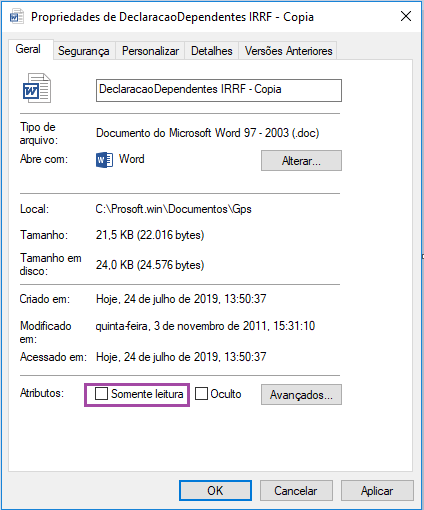Image resolution: width=424 pixels, height=510 pixels.
Task: Click the blue Word app icon next to Abre com
Action: 104,160
